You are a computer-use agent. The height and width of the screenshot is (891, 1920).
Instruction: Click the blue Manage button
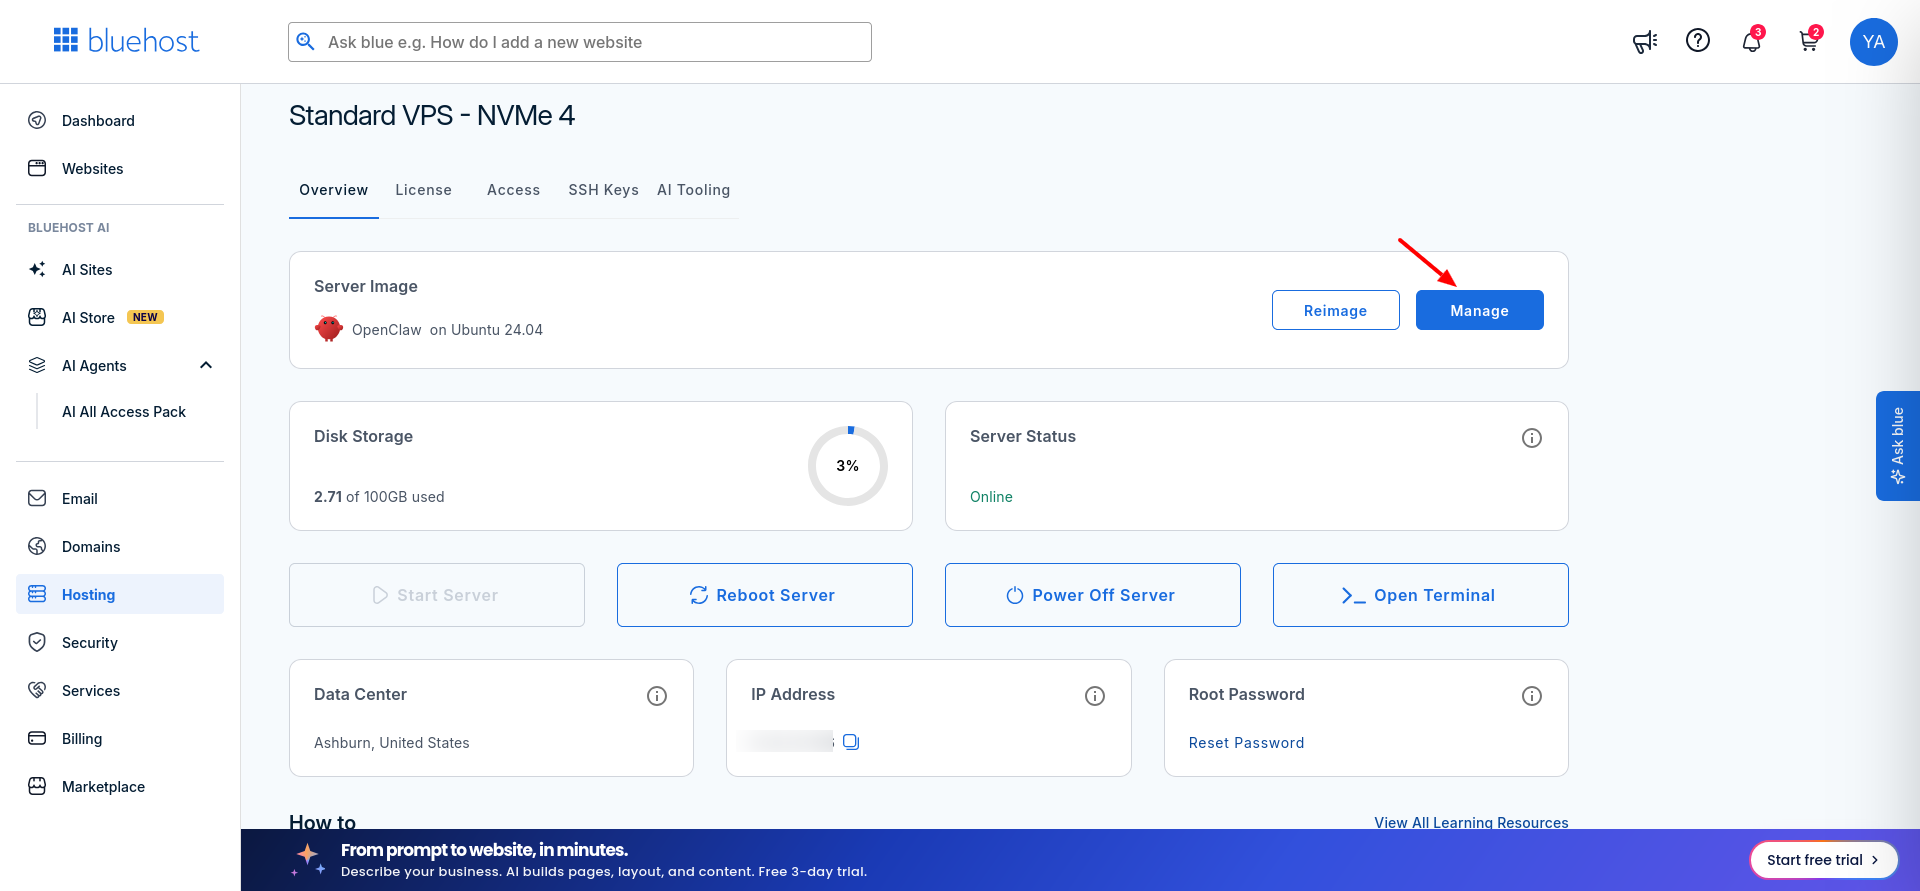(x=1479, y=310)
